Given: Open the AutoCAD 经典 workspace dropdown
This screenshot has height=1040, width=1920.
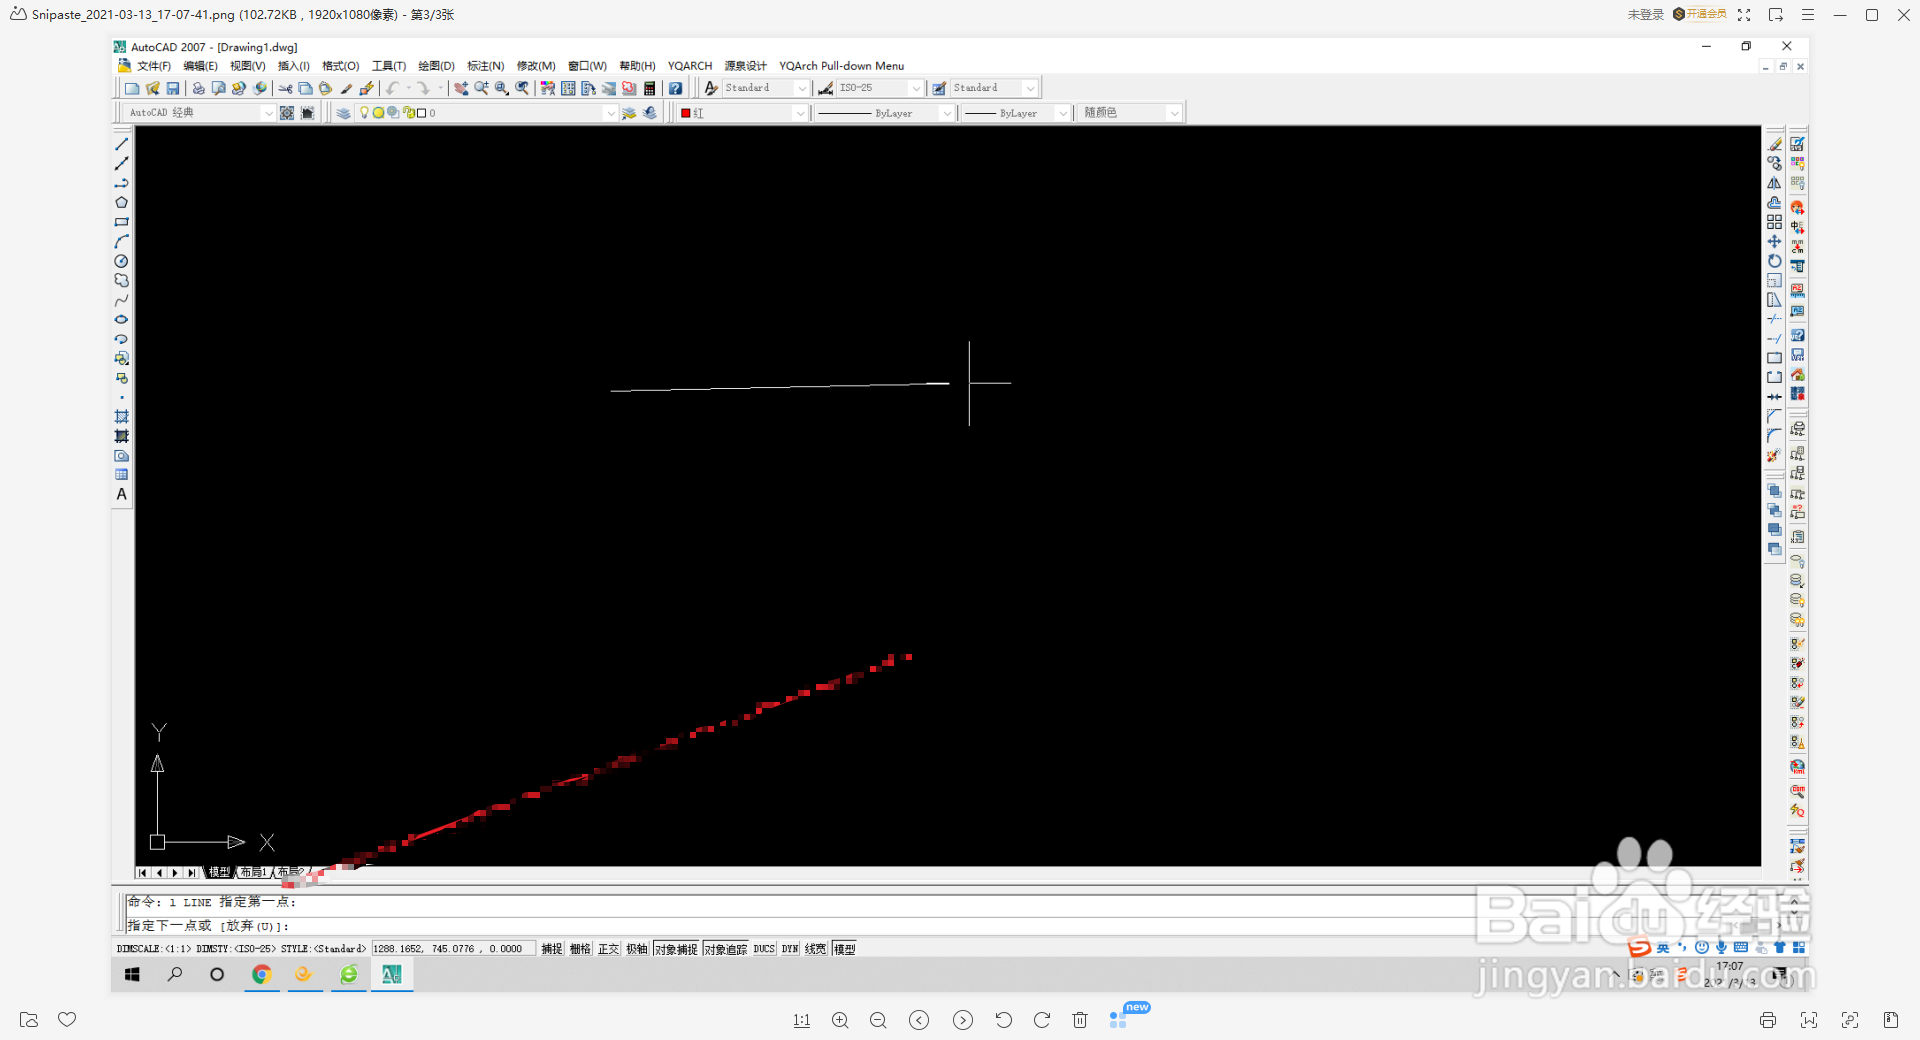Looking at the screenshot, I should coord(268,113).
